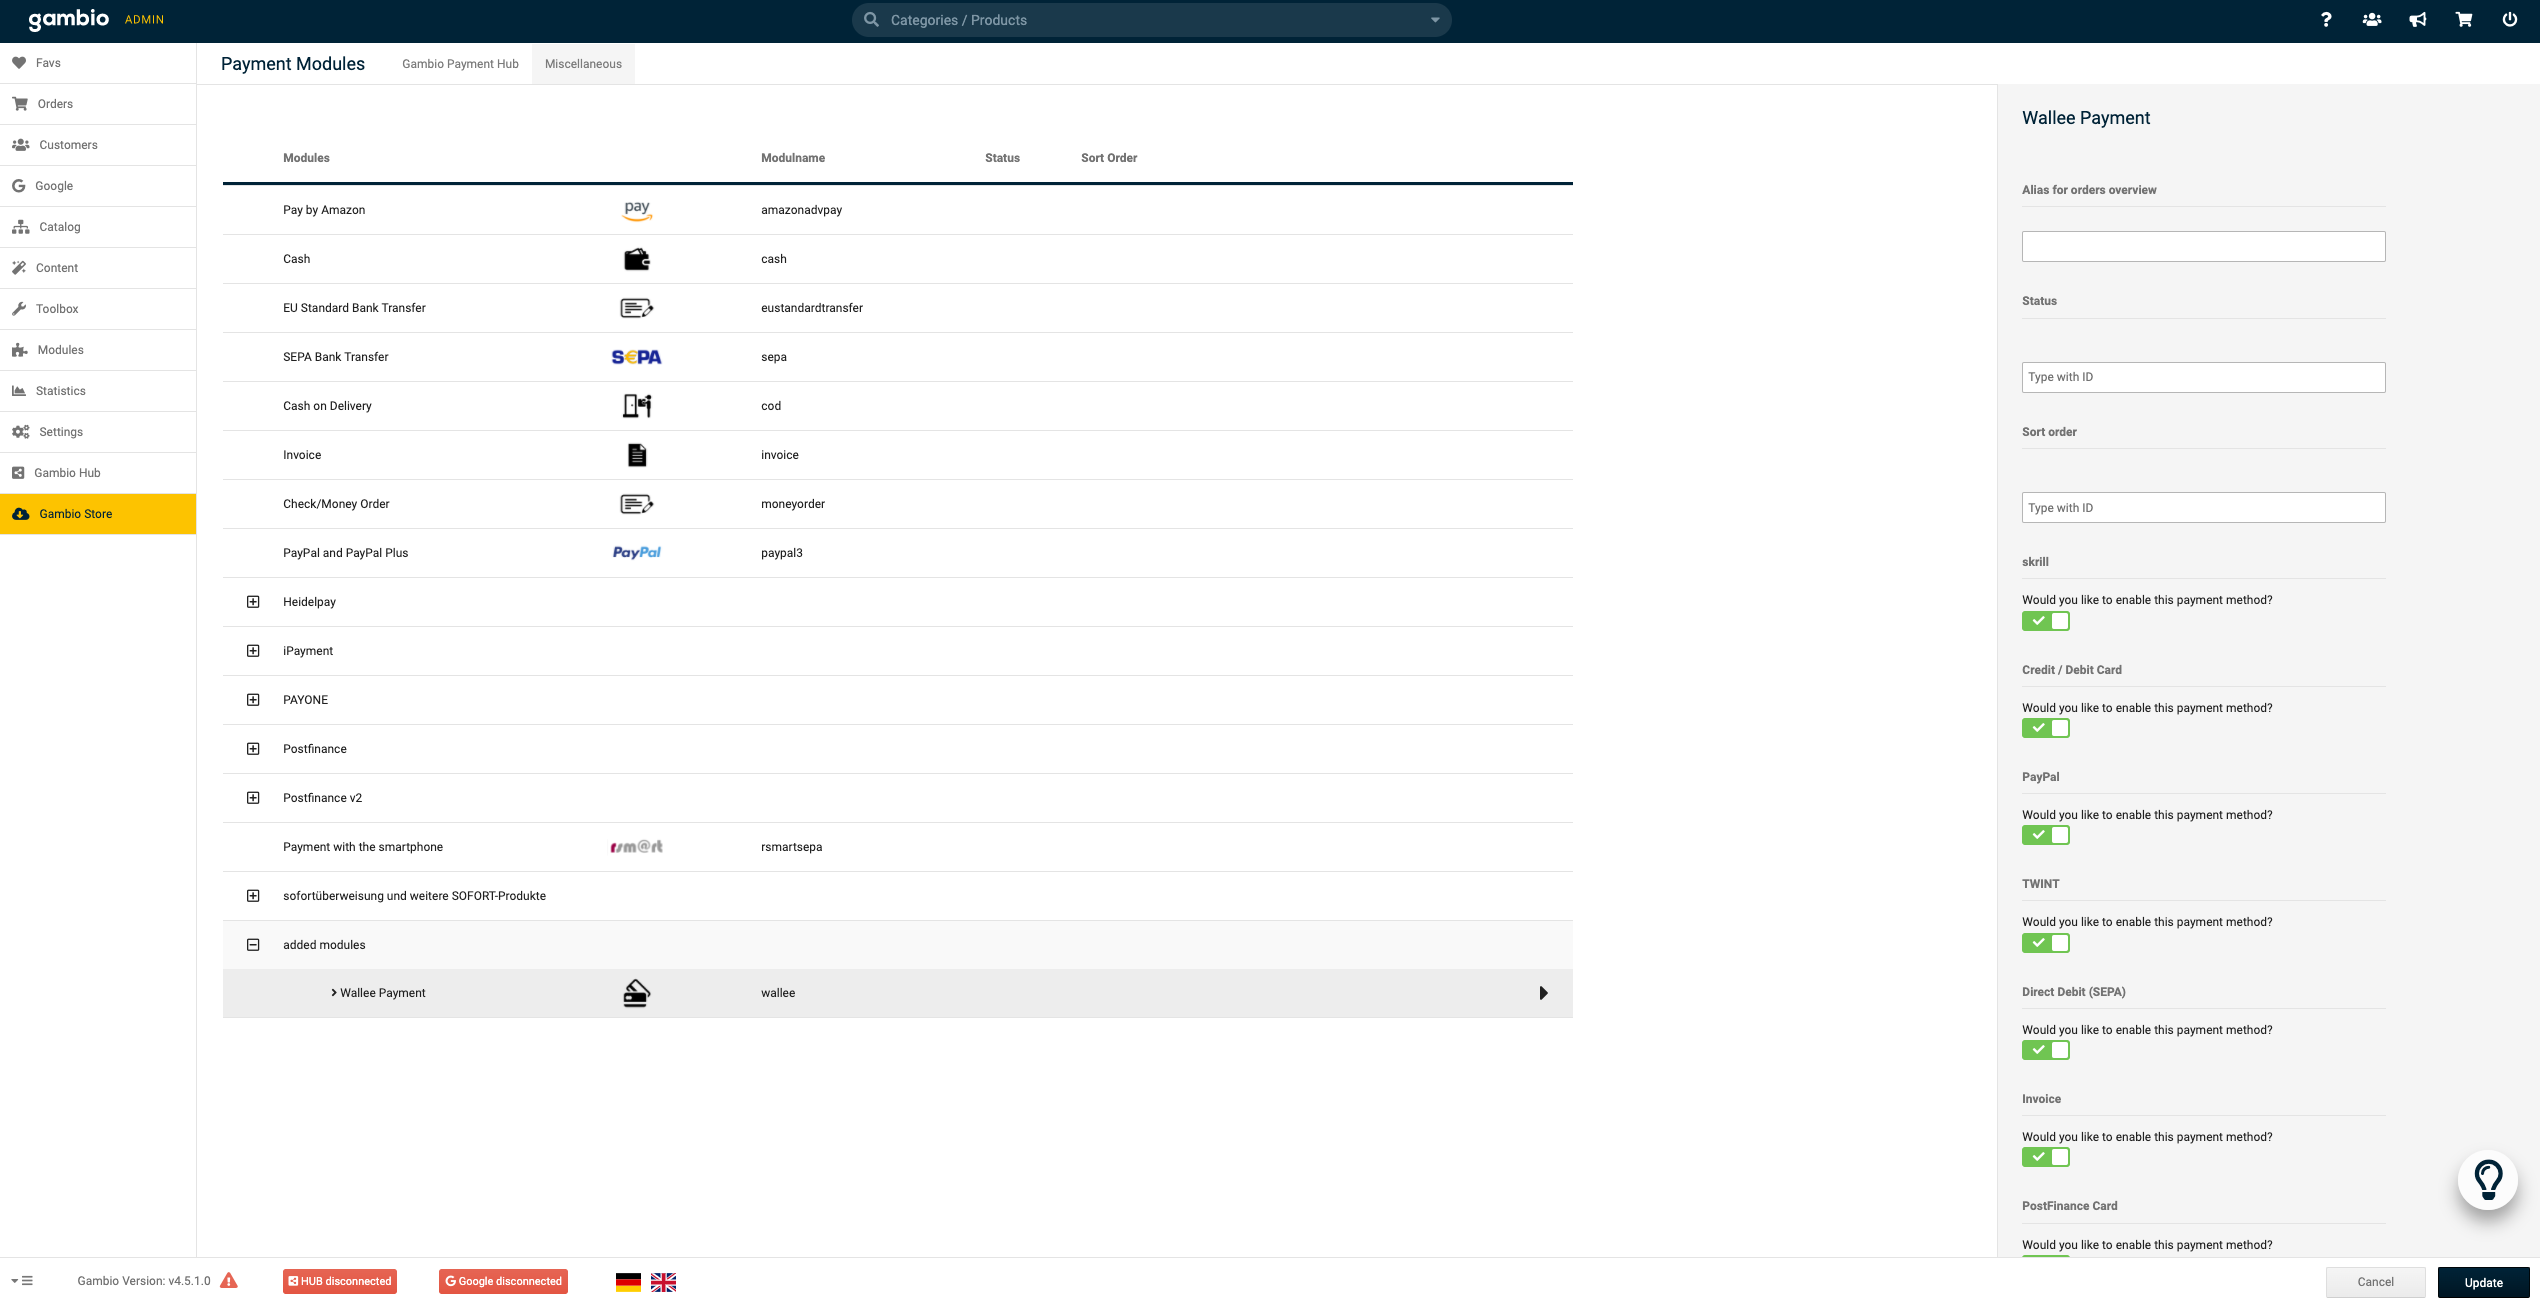Click the Alias for orders overview field
Viewport: 2540px width, 1300px height.
tap(2203, 246)
